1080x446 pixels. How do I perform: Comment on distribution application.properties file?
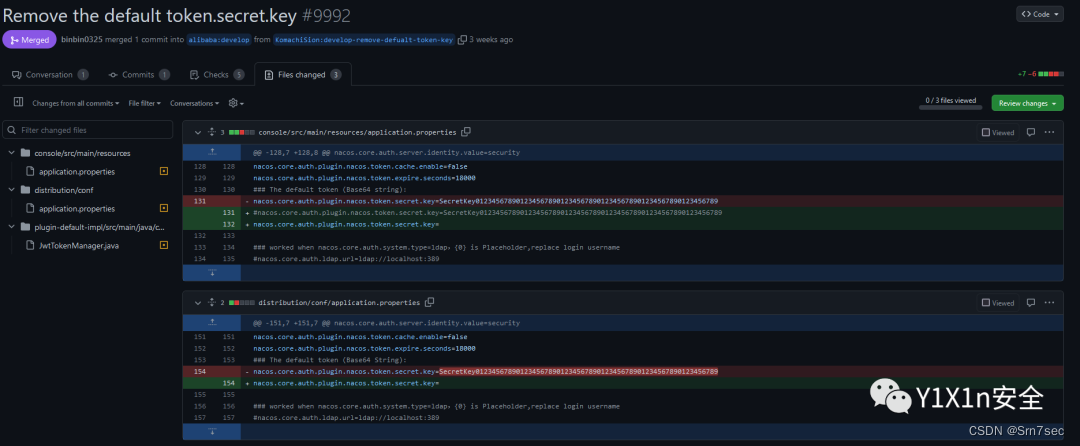click(1030, 302)
